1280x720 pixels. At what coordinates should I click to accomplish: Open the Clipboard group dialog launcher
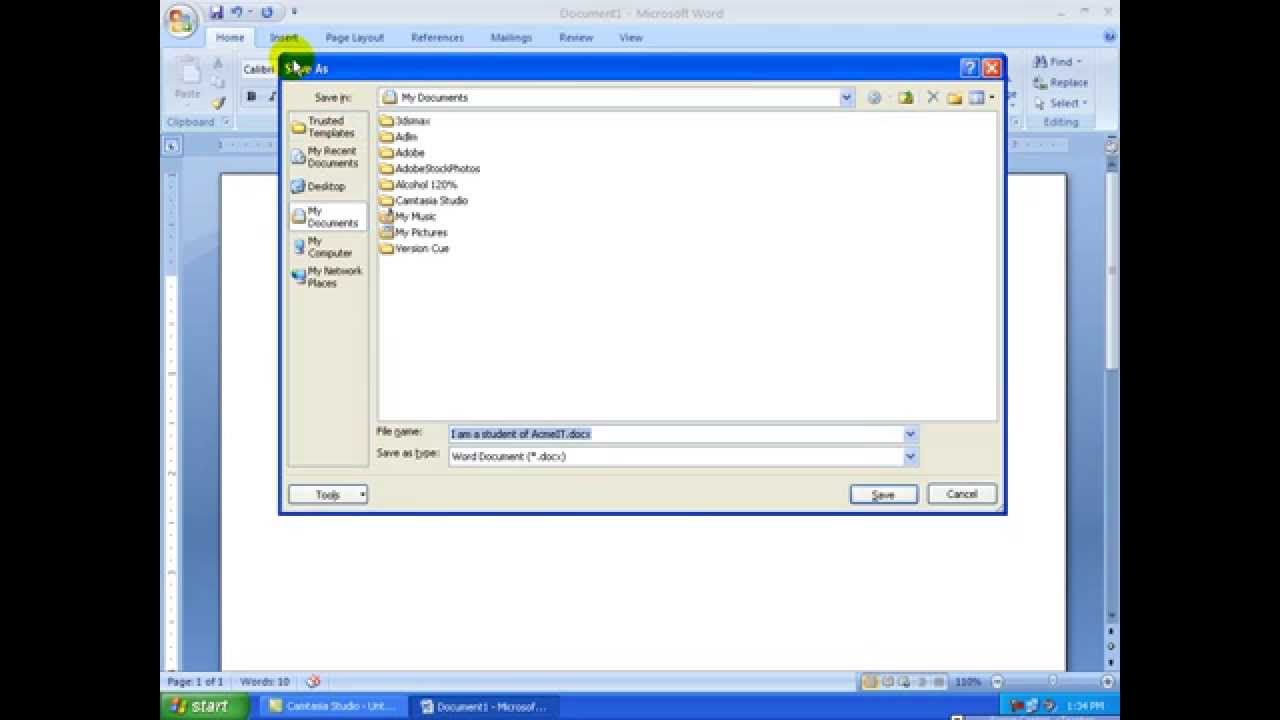(226, 122)
